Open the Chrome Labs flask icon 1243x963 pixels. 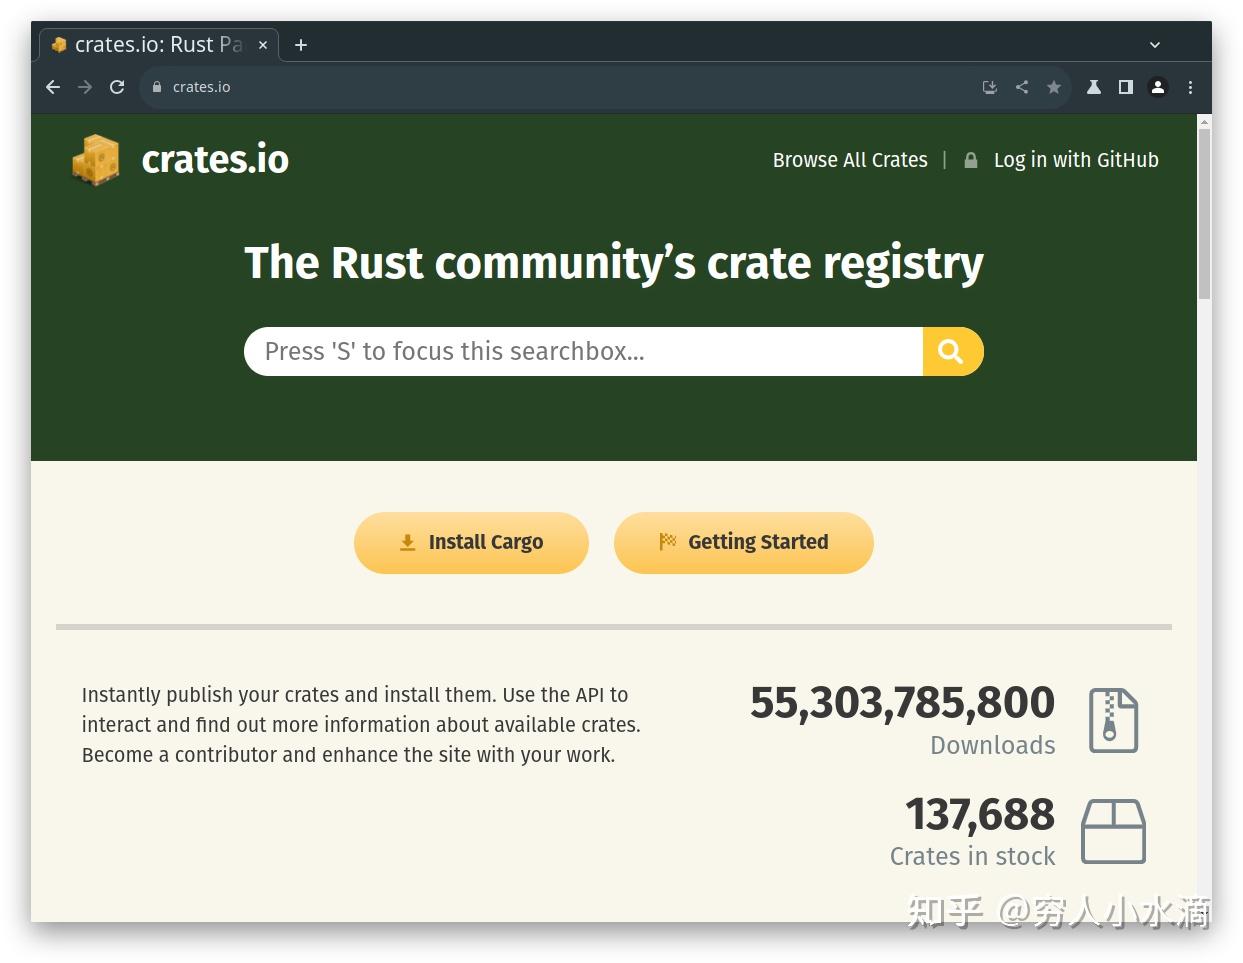(1094, 87)
